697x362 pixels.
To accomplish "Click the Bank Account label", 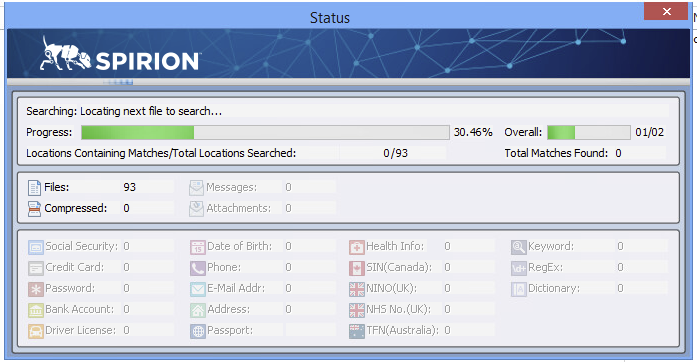I will (x=80, y=309).
